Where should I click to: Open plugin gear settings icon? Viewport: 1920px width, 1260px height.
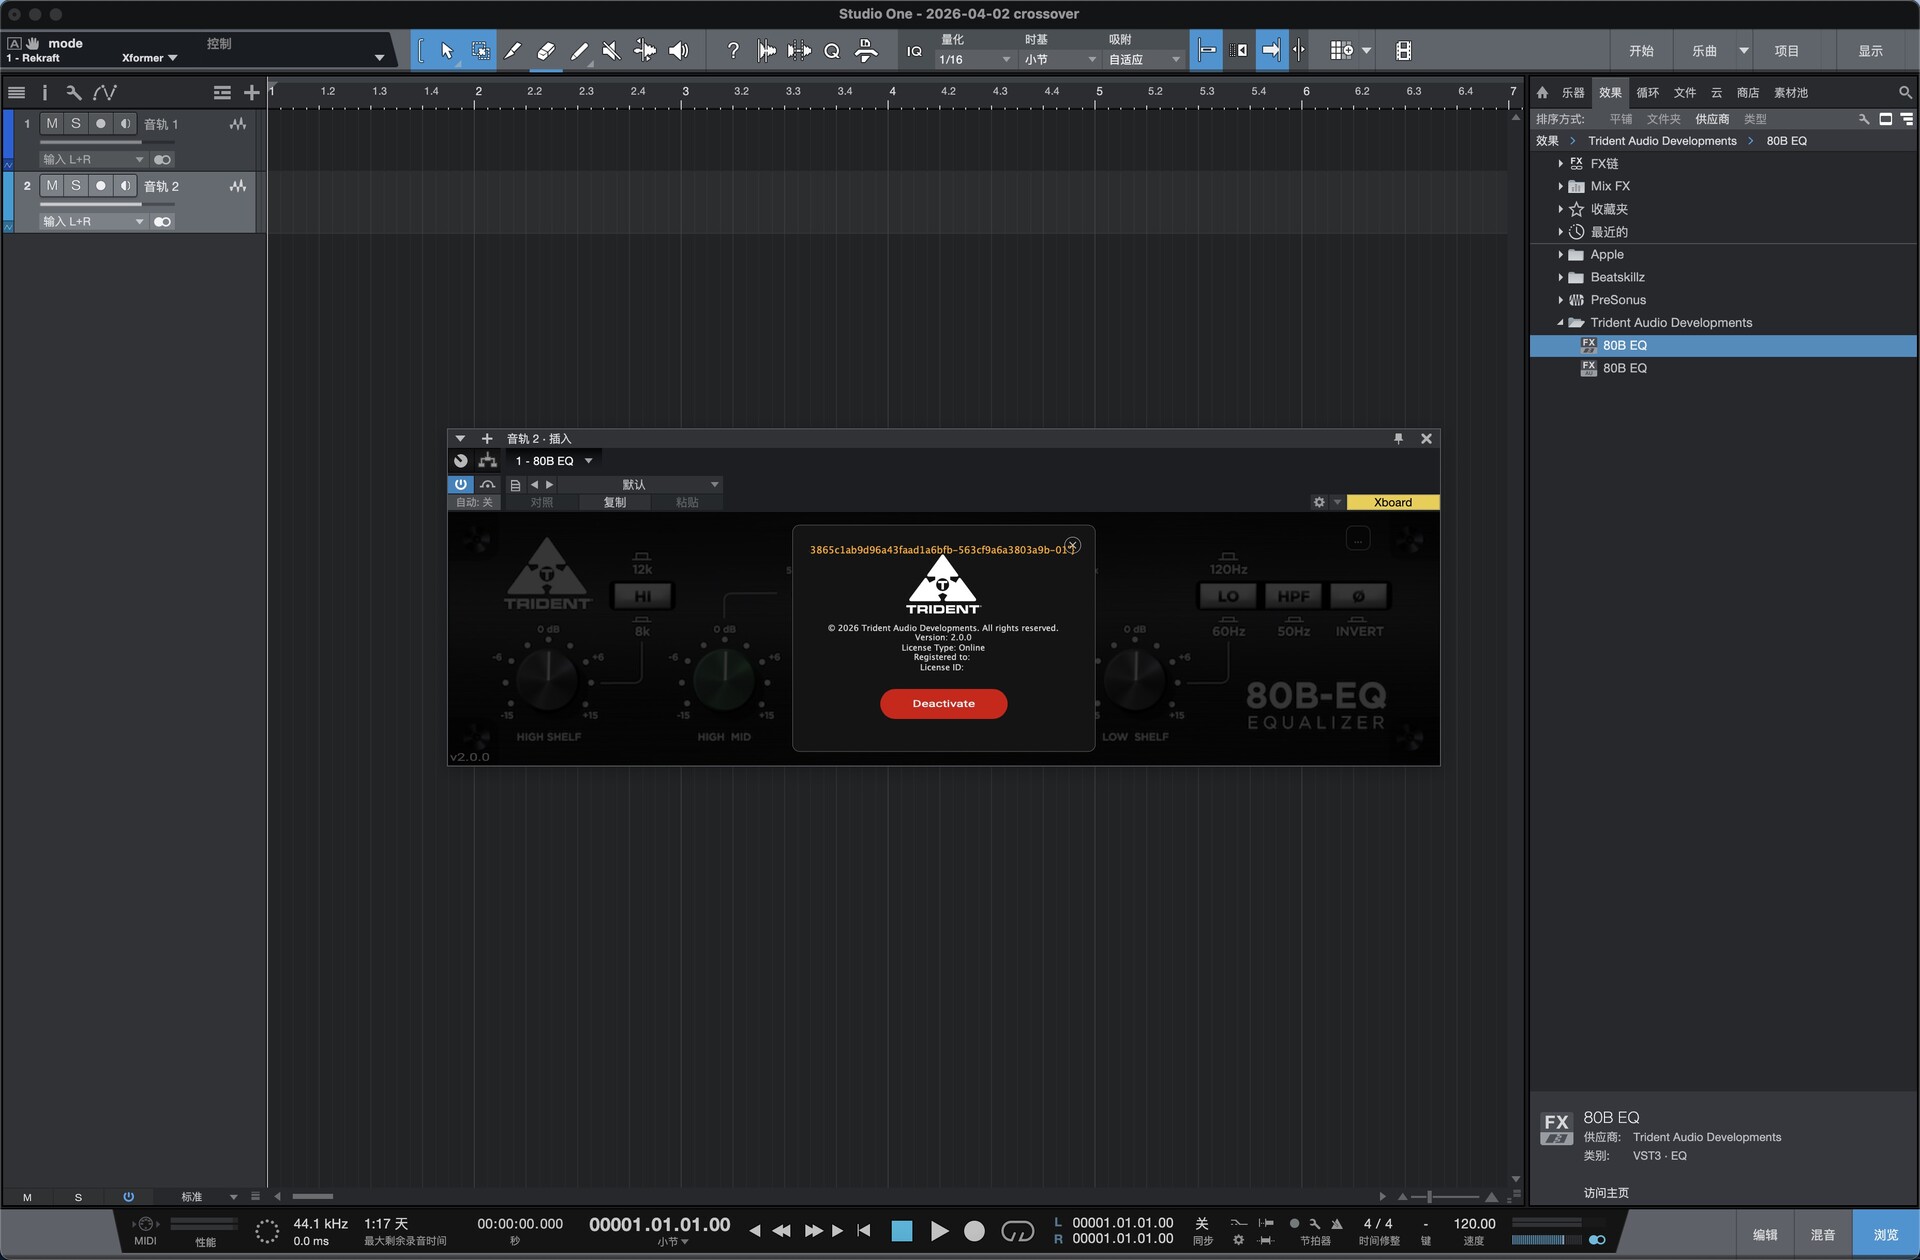(x=1319, y=502)
